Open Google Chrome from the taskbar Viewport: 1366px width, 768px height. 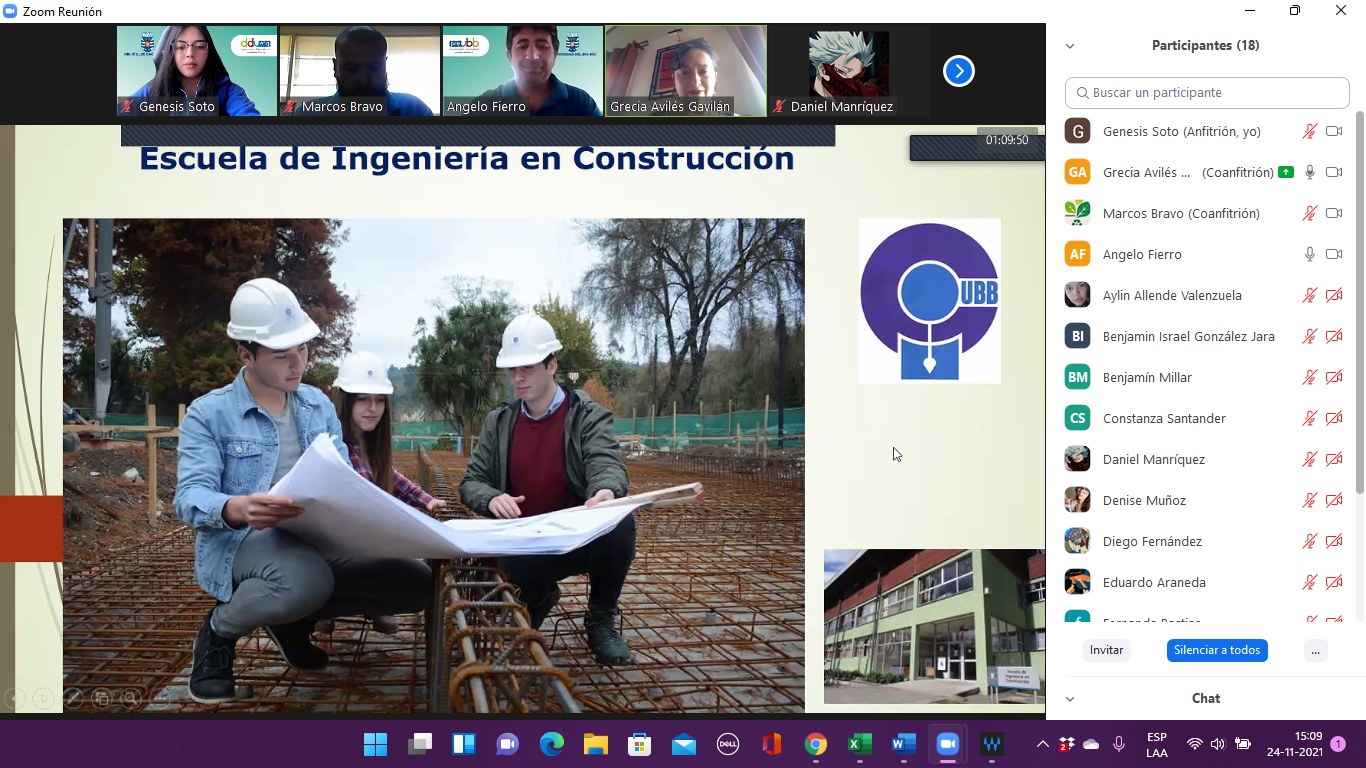(x=816, y=744)
